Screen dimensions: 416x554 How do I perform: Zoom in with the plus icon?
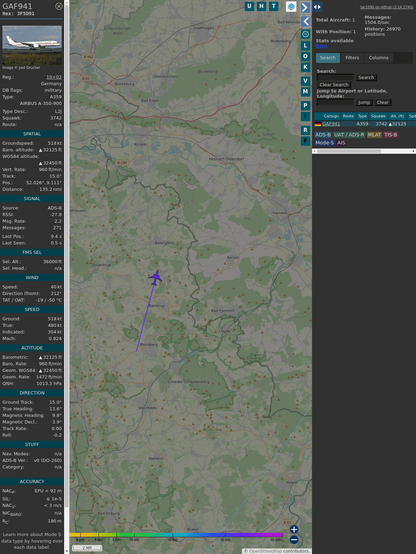(x=294, y=529)
